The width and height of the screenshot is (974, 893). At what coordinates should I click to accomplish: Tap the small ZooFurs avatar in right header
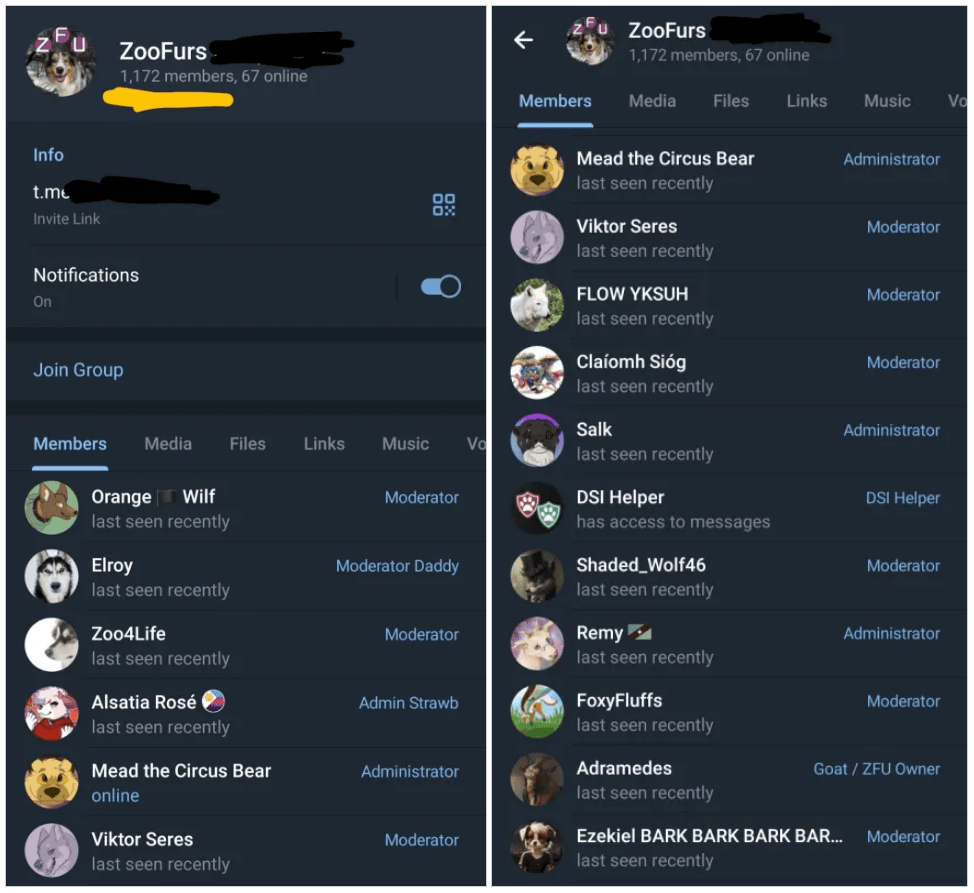click(x=589, y=40)
